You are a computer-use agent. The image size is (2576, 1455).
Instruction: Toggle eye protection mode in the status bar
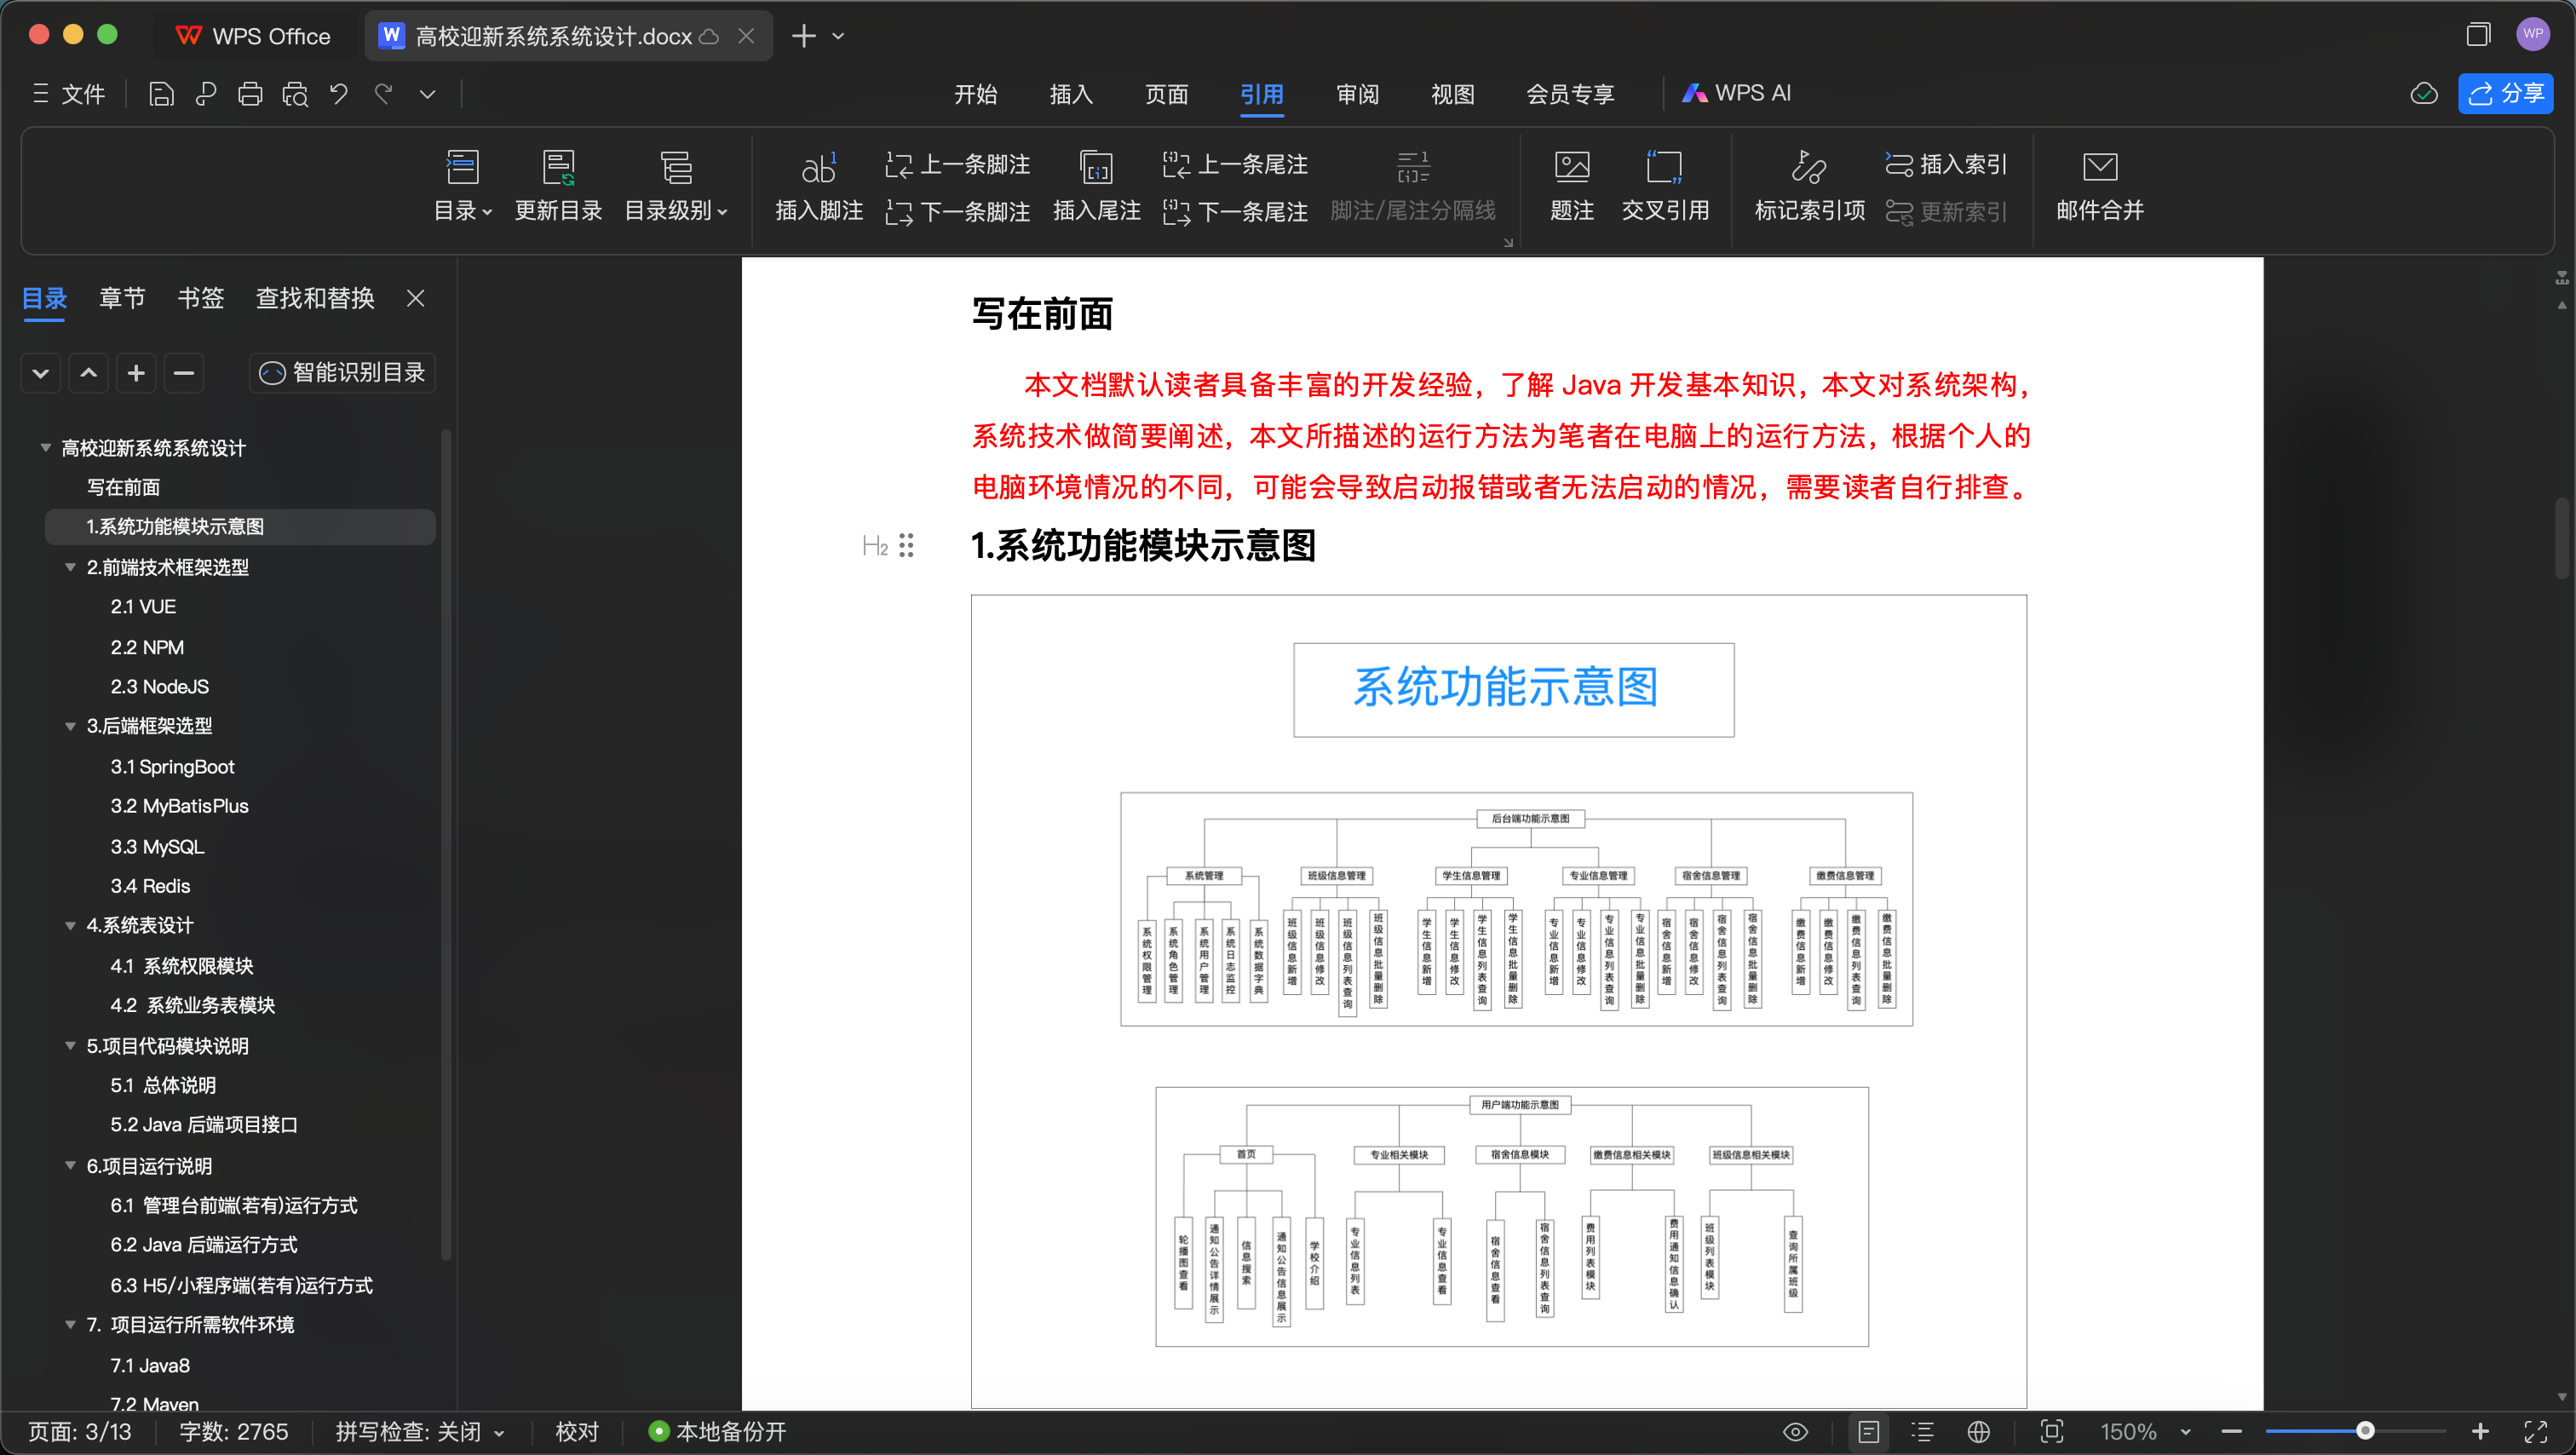click(1796, 1431)
